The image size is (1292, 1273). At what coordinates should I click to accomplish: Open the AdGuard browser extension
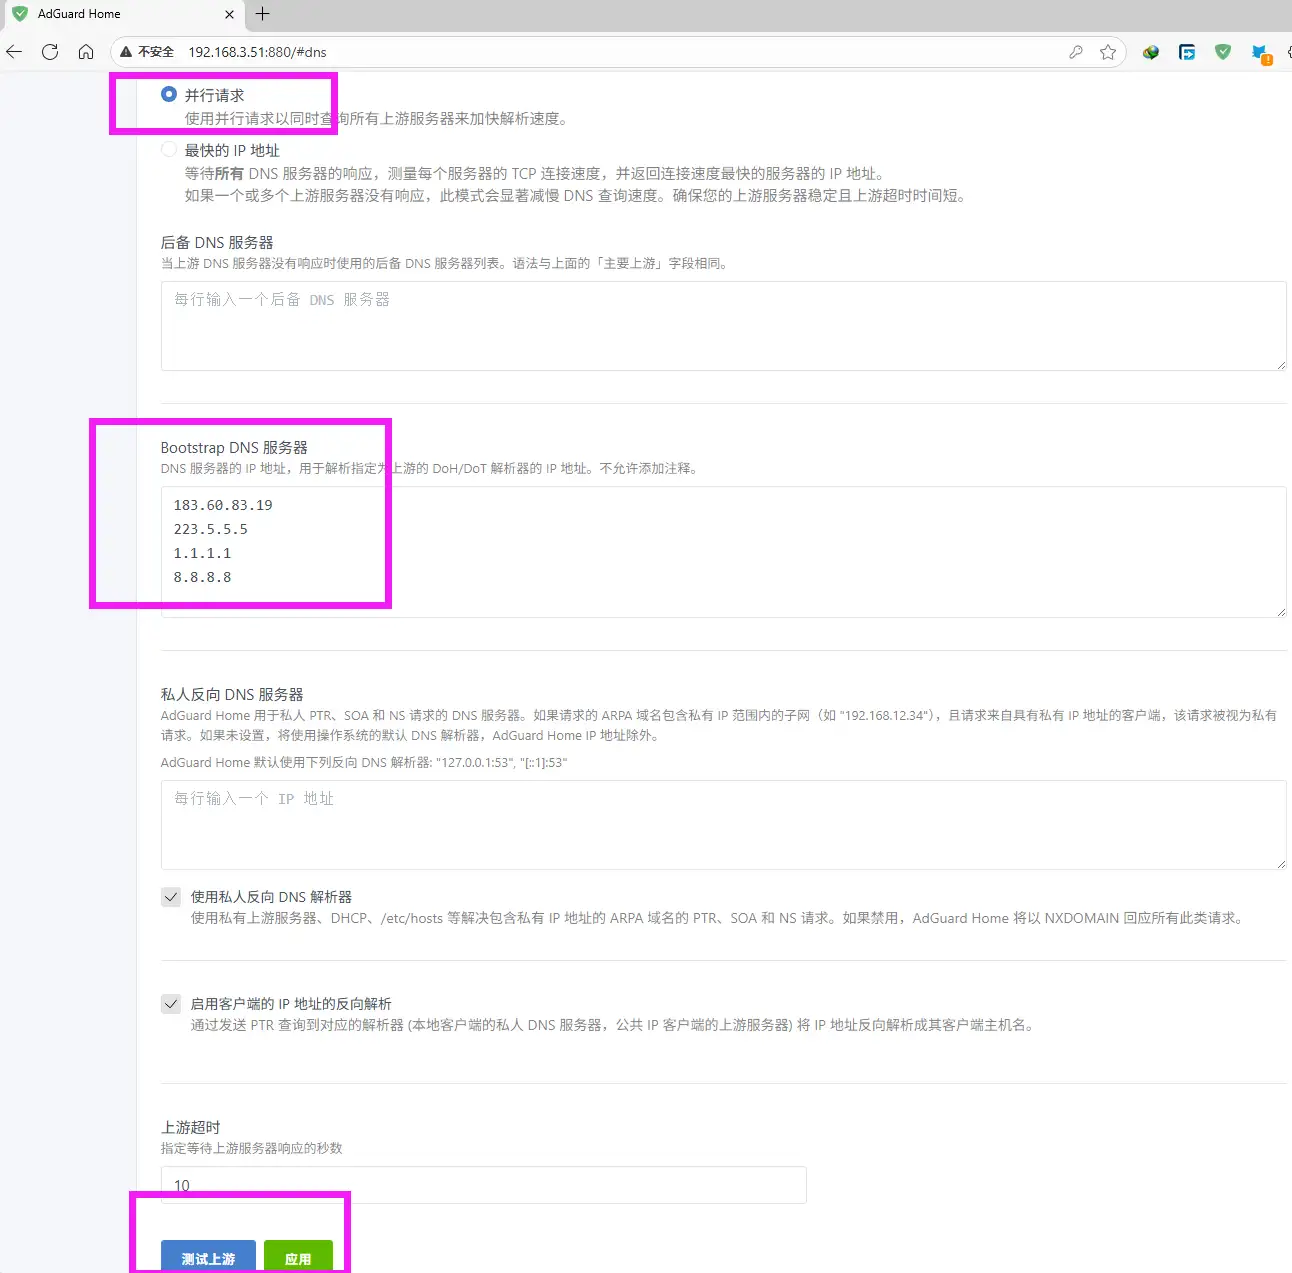click(x=1223, y=52)
